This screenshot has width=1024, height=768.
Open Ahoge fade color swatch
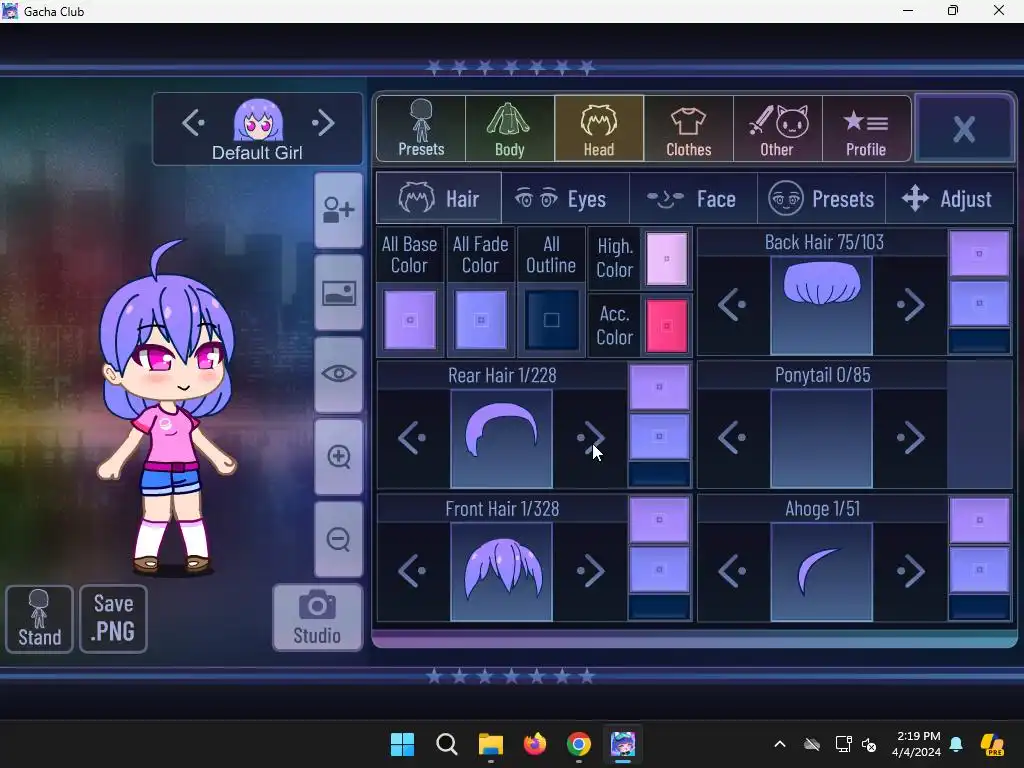[x=979, y=569]
